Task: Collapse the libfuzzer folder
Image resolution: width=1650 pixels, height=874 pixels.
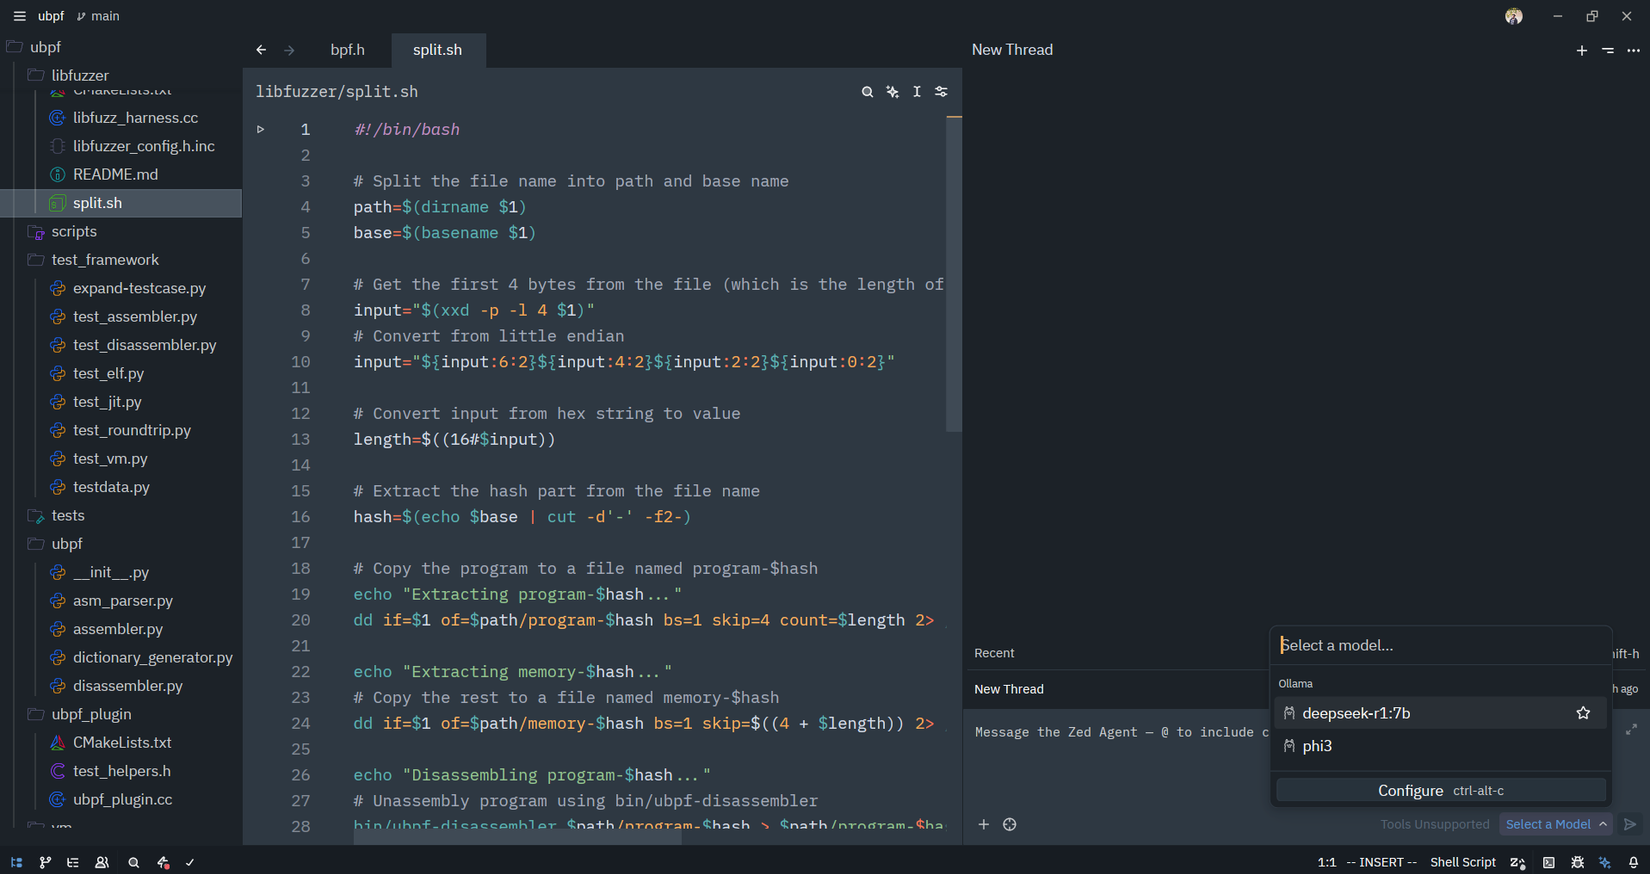Action: (80, 75)
